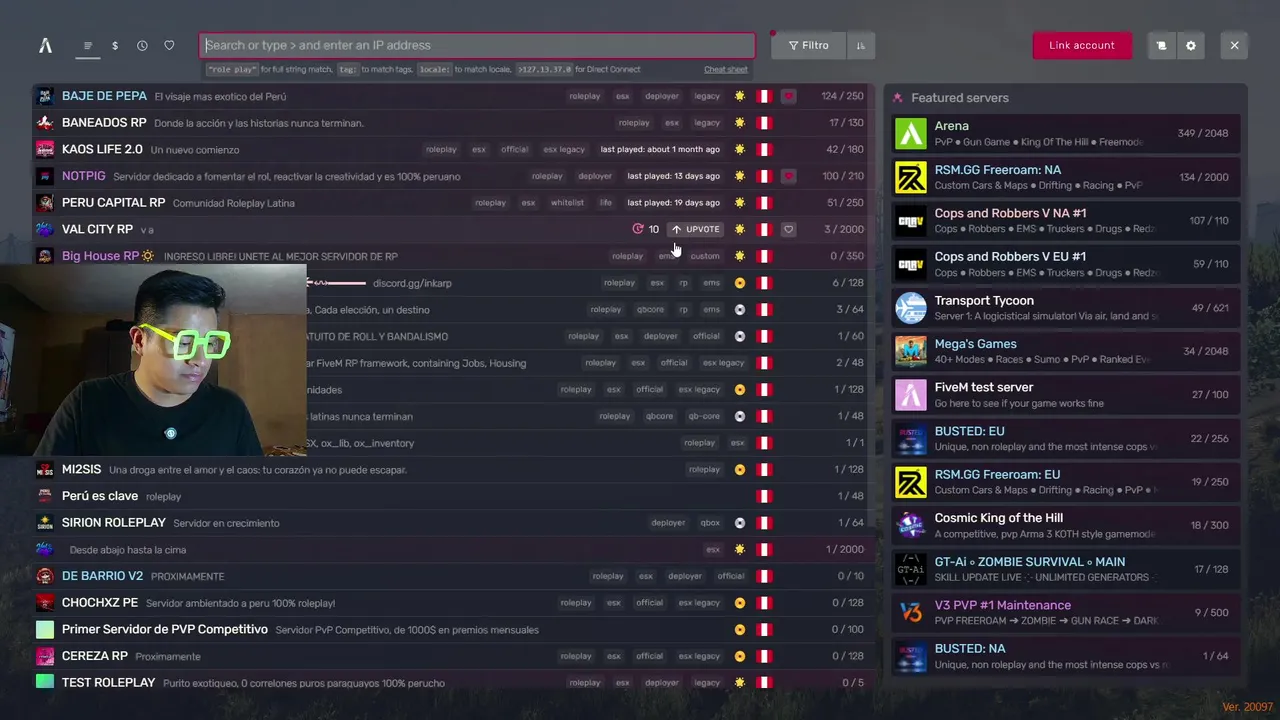Click the DE BARRIO V2 server icon
Viewport: 1280px width, 720px height.
click(45, 576)
